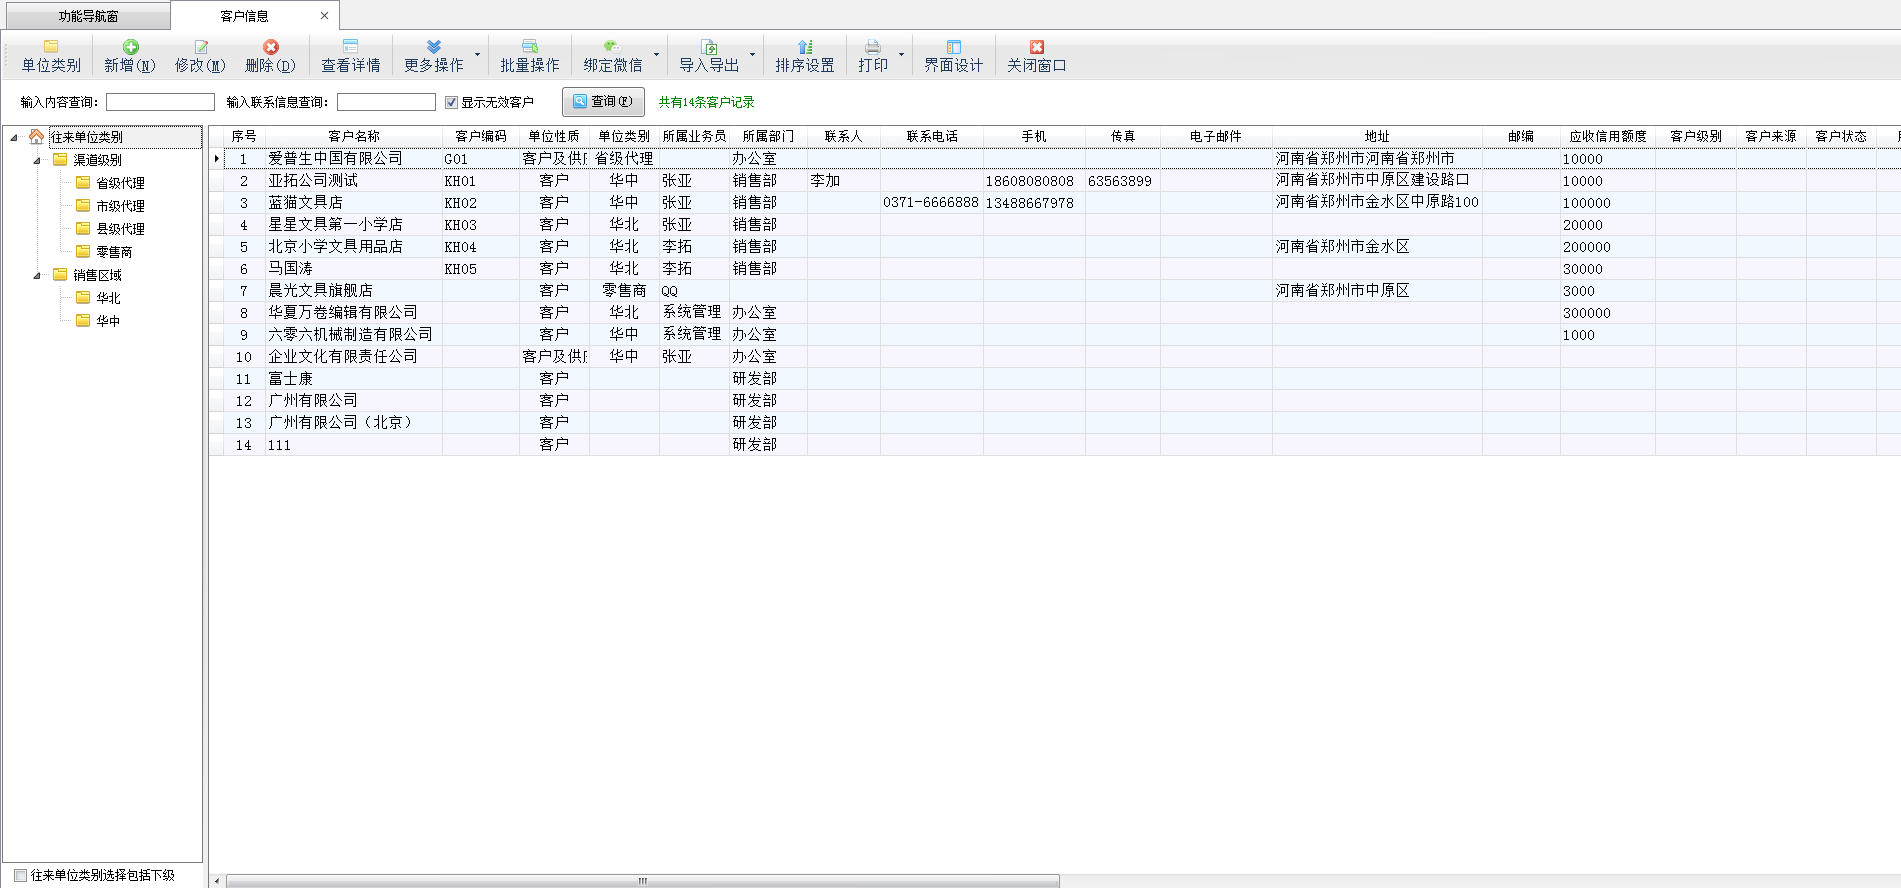Image resolution: width=1901 pixels, height=888 pixels.
Task: Open the 更多操作 dropdown arrow
Action: (x=477, y=55)
